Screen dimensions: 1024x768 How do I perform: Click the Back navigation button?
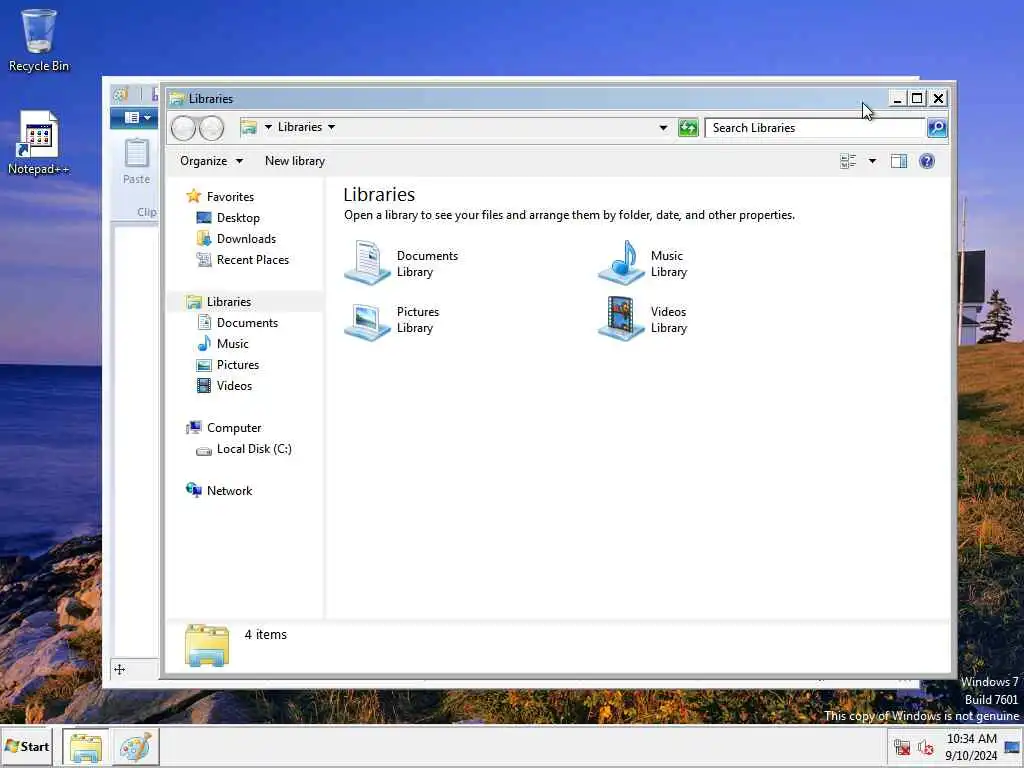pyautogui.click(x=184, y=128)
